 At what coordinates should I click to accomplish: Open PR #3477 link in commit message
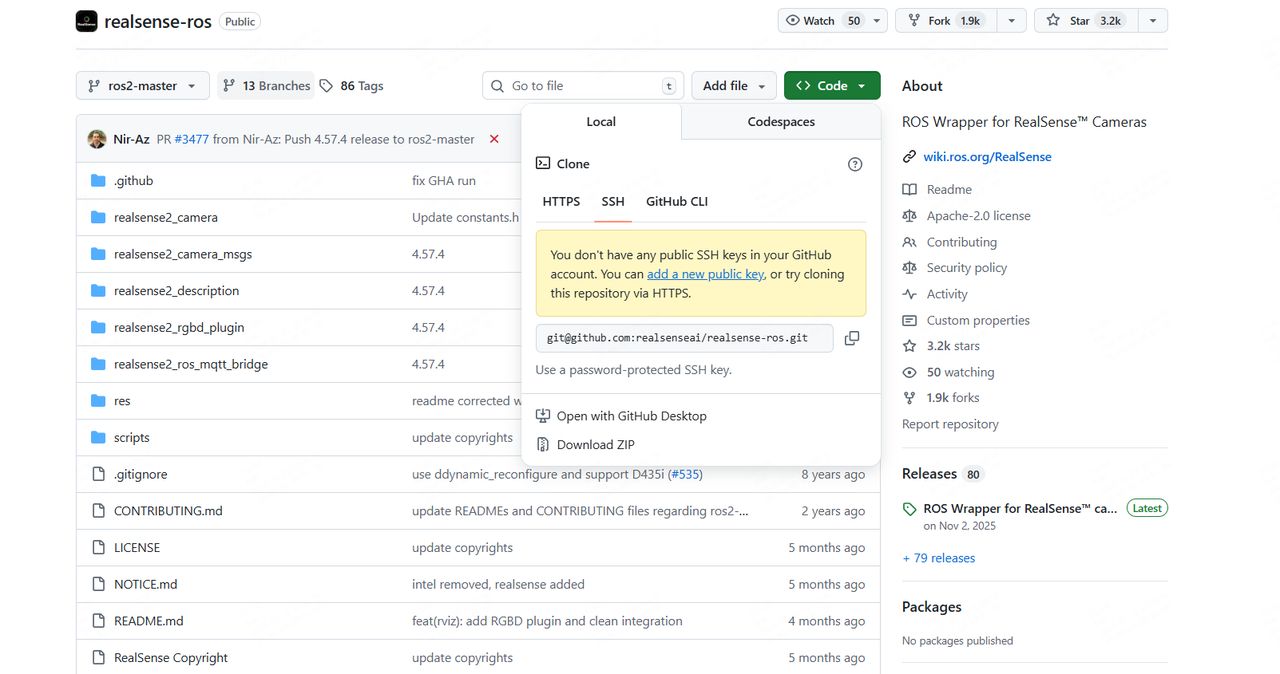tap(191, 139)
